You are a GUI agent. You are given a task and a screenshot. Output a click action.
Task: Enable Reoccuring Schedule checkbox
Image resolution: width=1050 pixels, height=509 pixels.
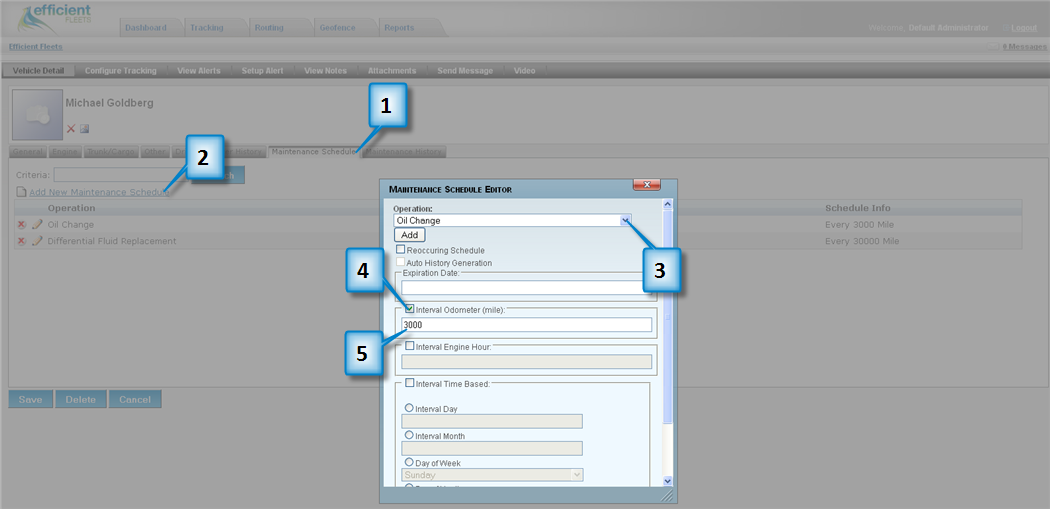[x=400, y=249]
